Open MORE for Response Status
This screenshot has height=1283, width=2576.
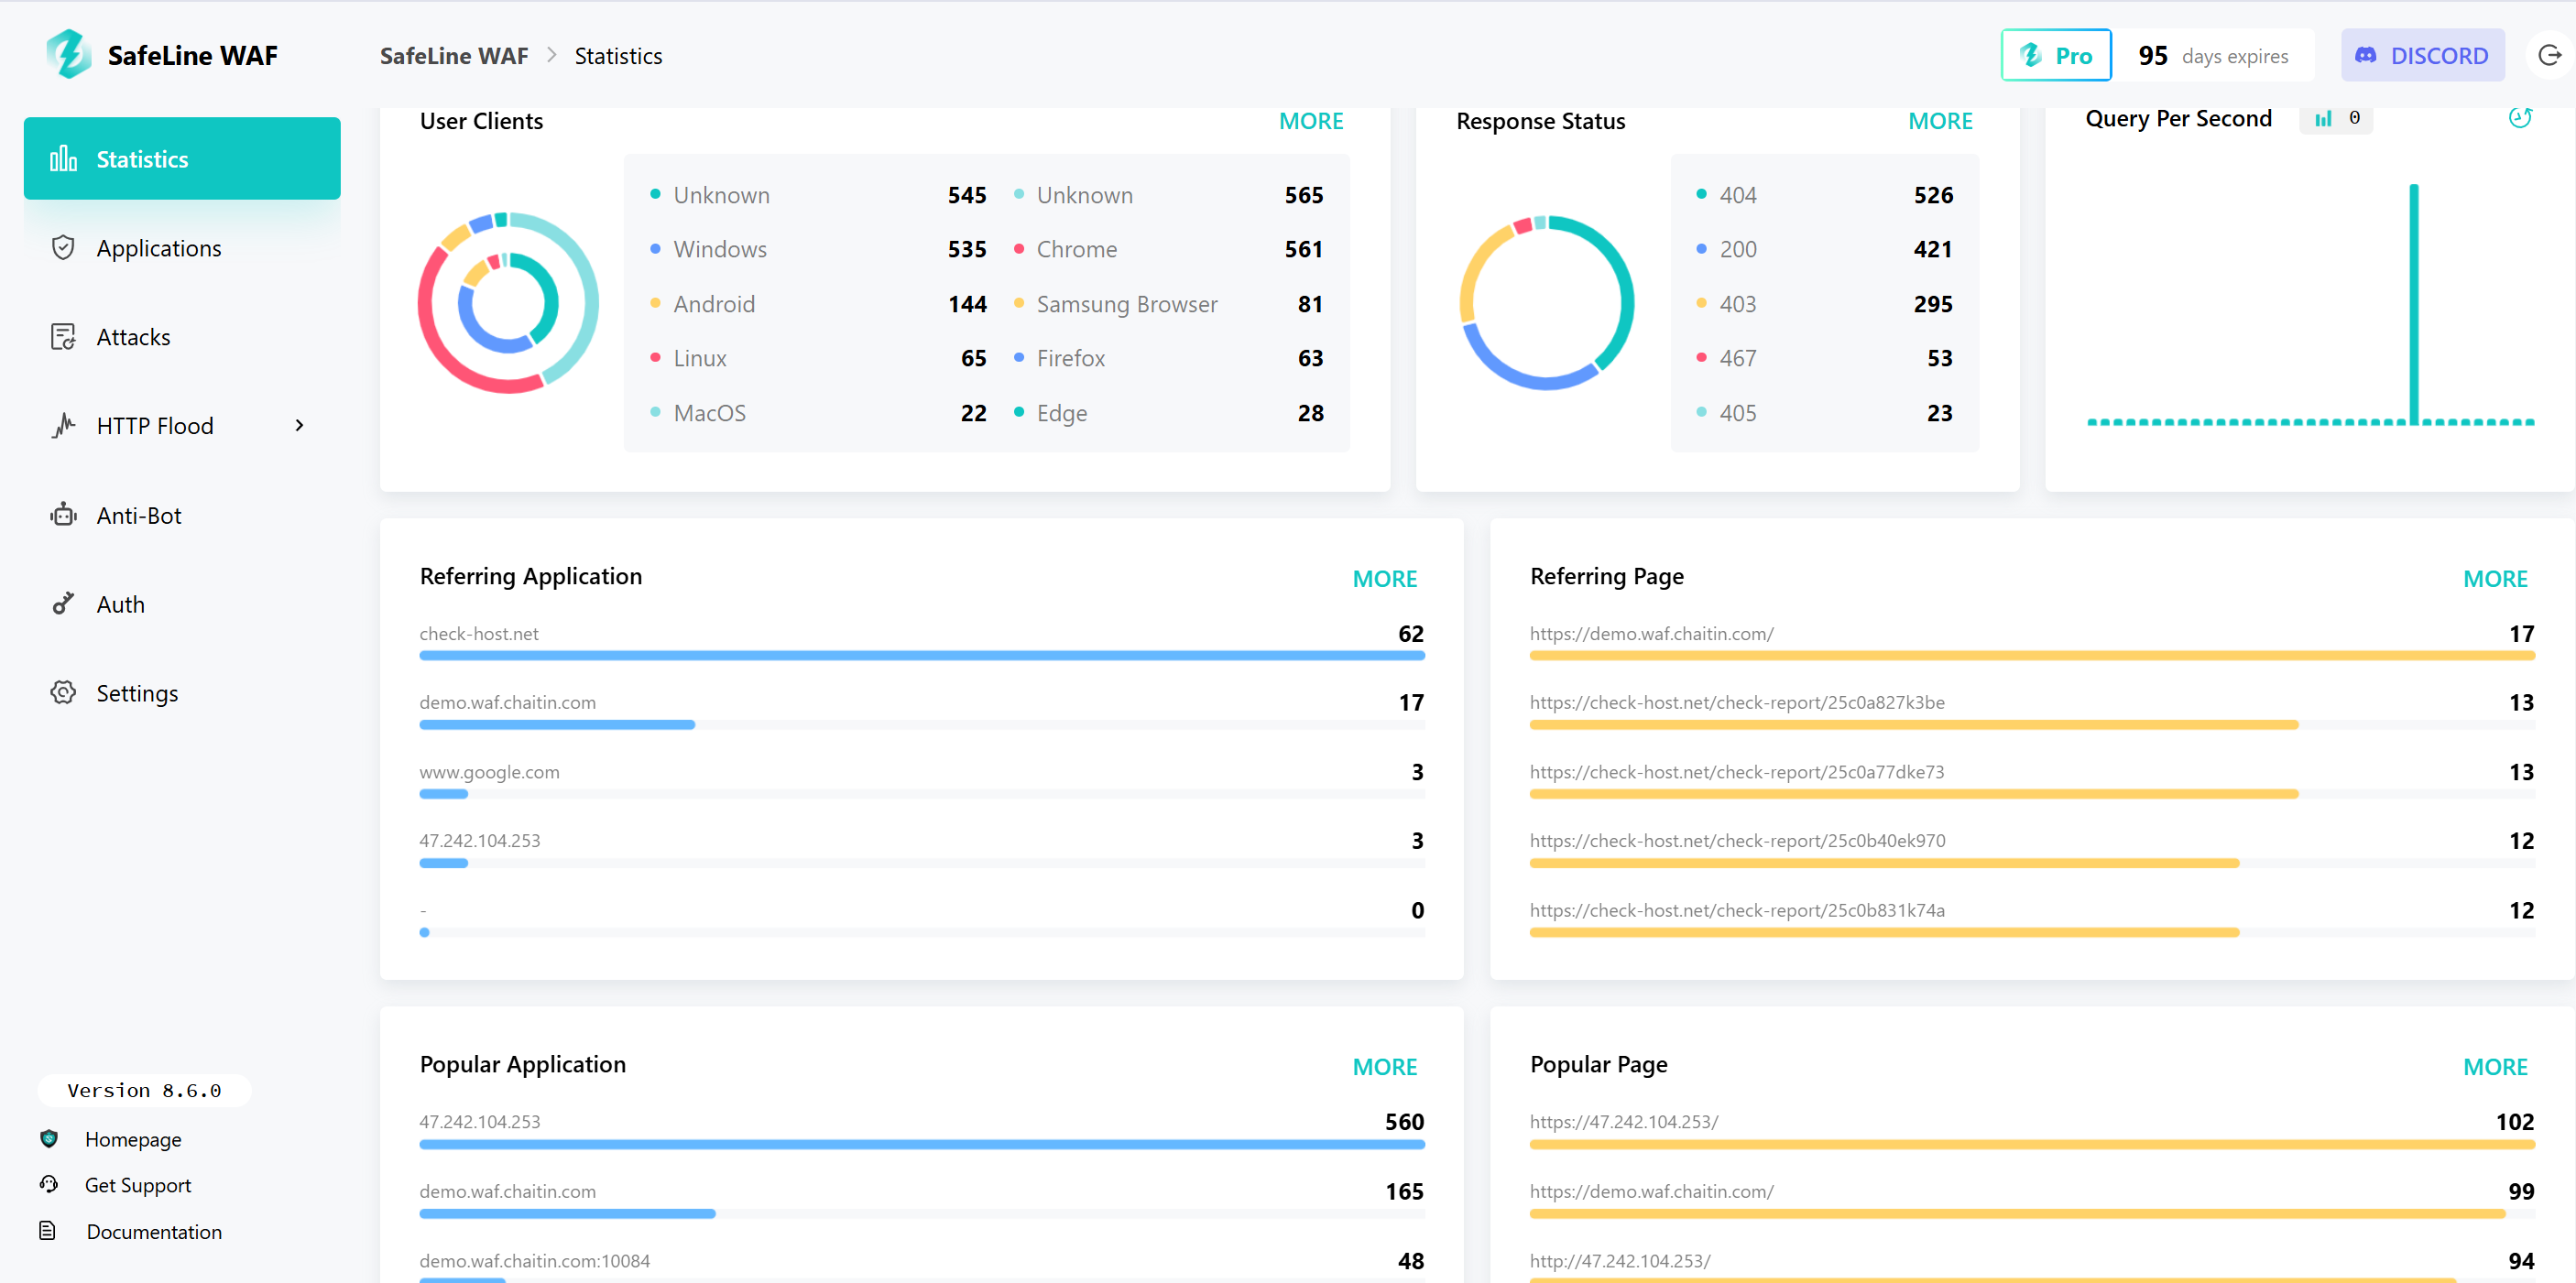pos(1939,121)
